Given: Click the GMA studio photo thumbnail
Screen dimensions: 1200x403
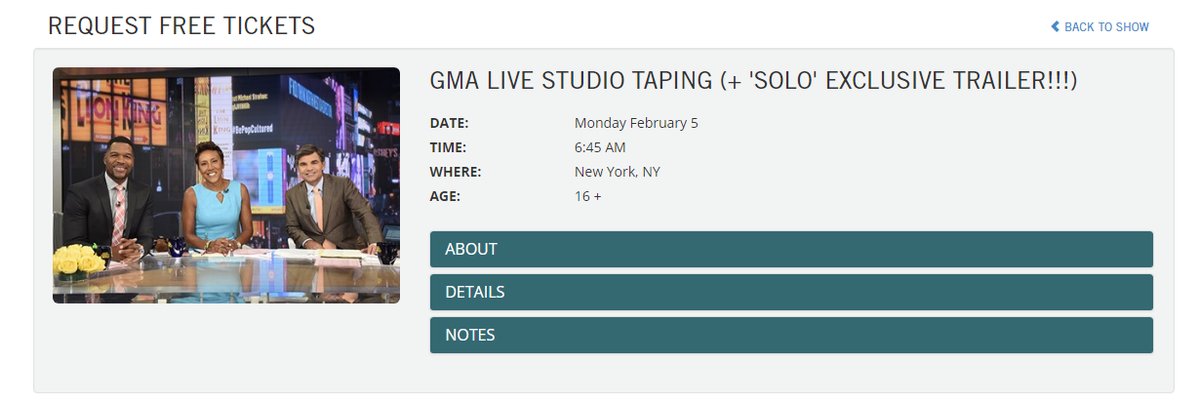Looking at the screenshot, I should (x=226, y=185).
